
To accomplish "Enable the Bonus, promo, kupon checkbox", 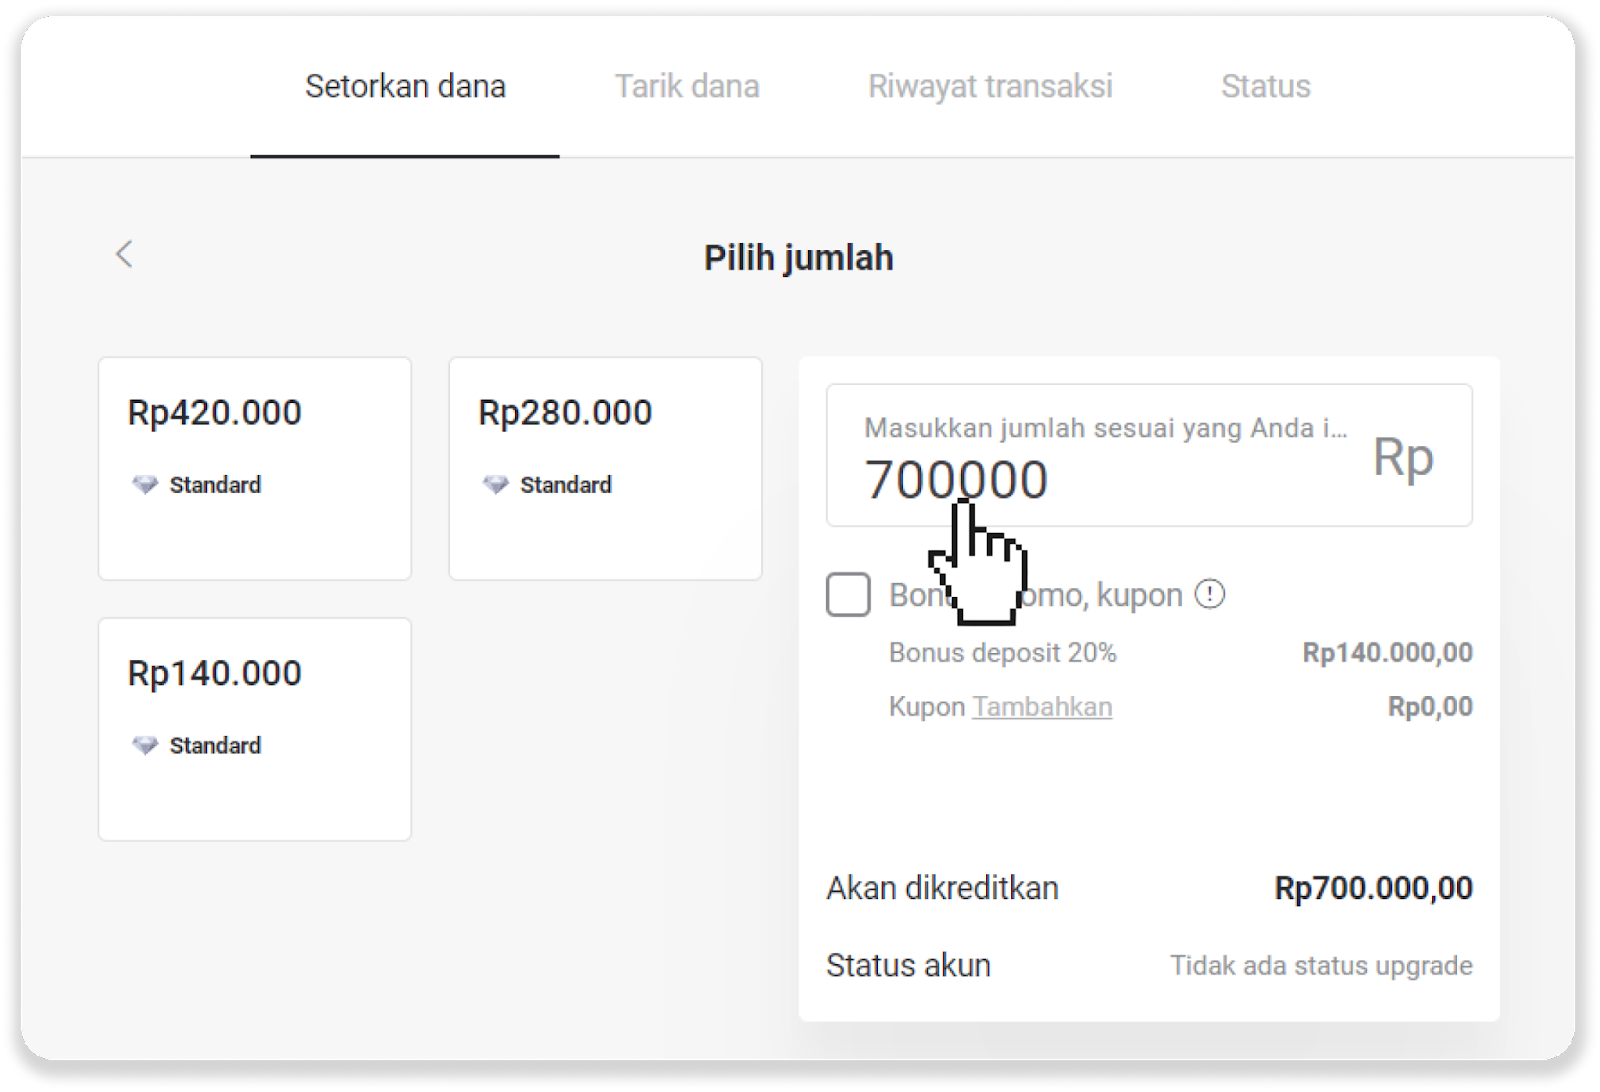I will tap(848, 595).
